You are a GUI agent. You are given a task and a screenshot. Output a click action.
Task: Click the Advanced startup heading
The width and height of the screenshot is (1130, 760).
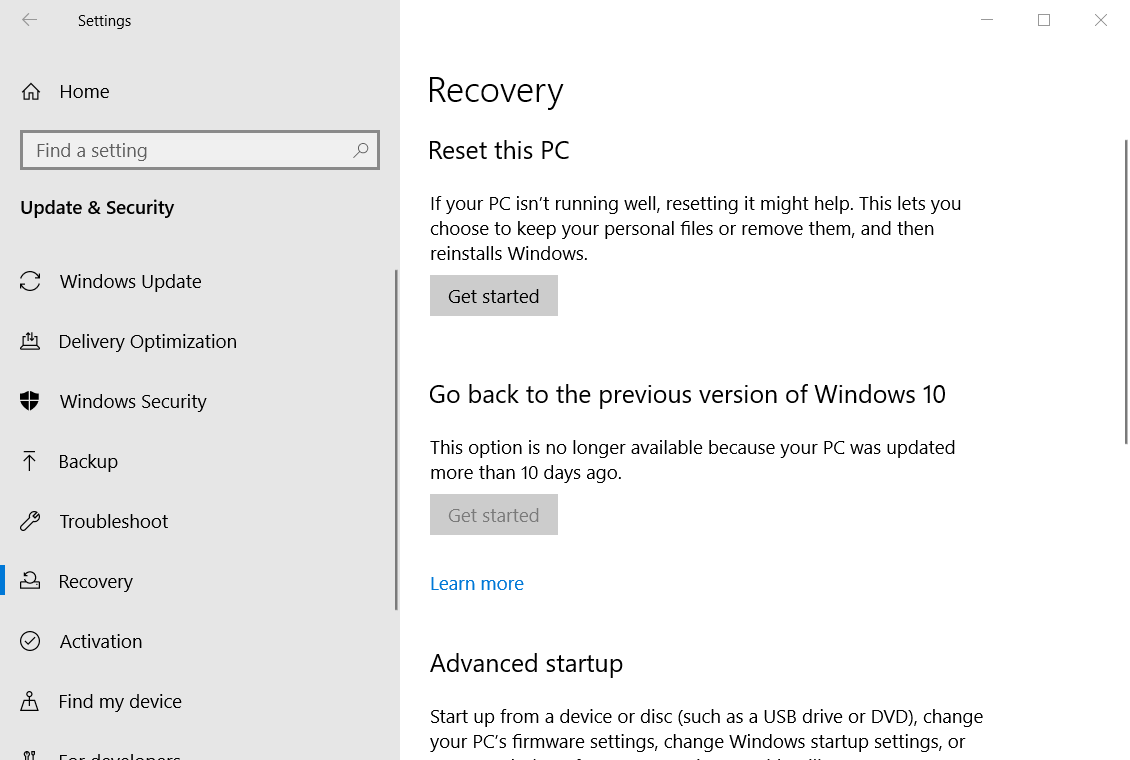point(526,663)
